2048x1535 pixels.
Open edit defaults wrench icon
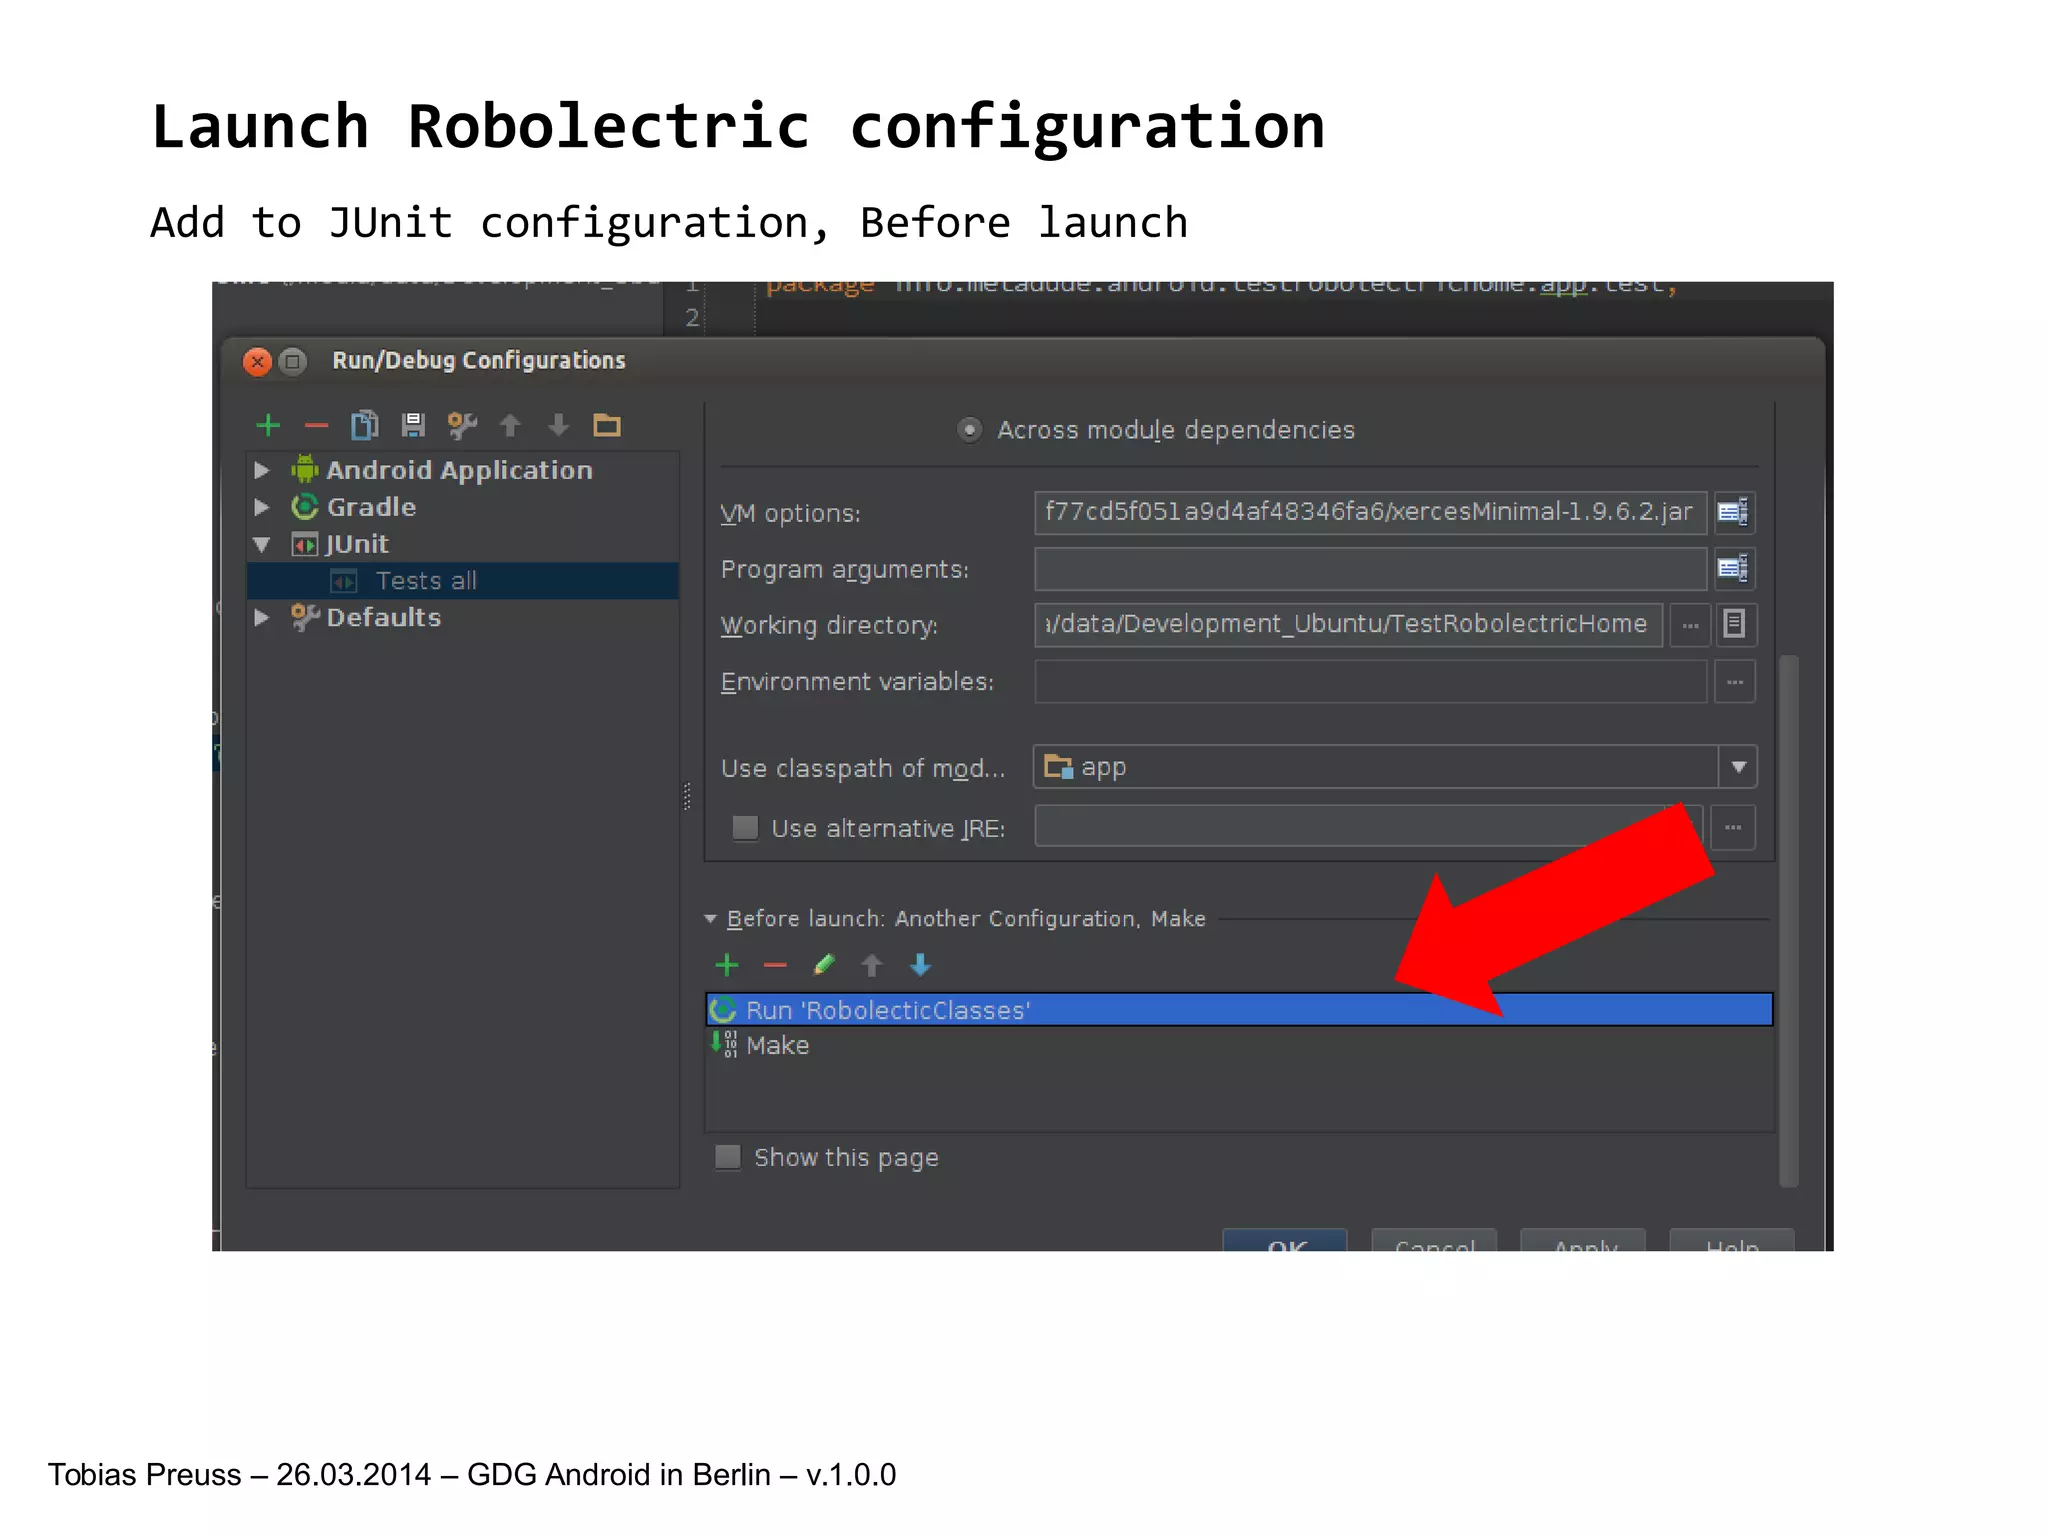click(x=461, y=426)
